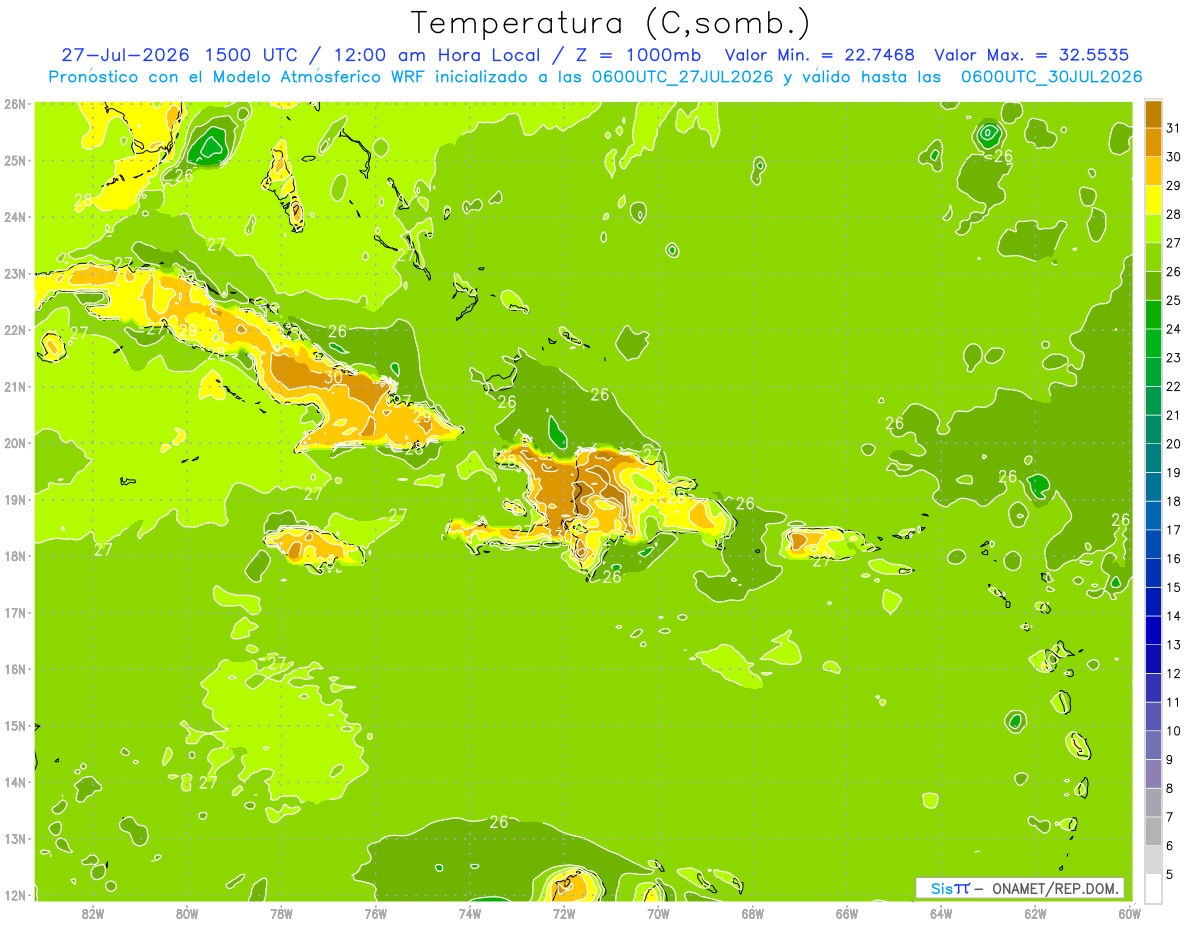The image size is (1200, 927).
Task: Click the "26N" latitude axis label
Action: 15,103
